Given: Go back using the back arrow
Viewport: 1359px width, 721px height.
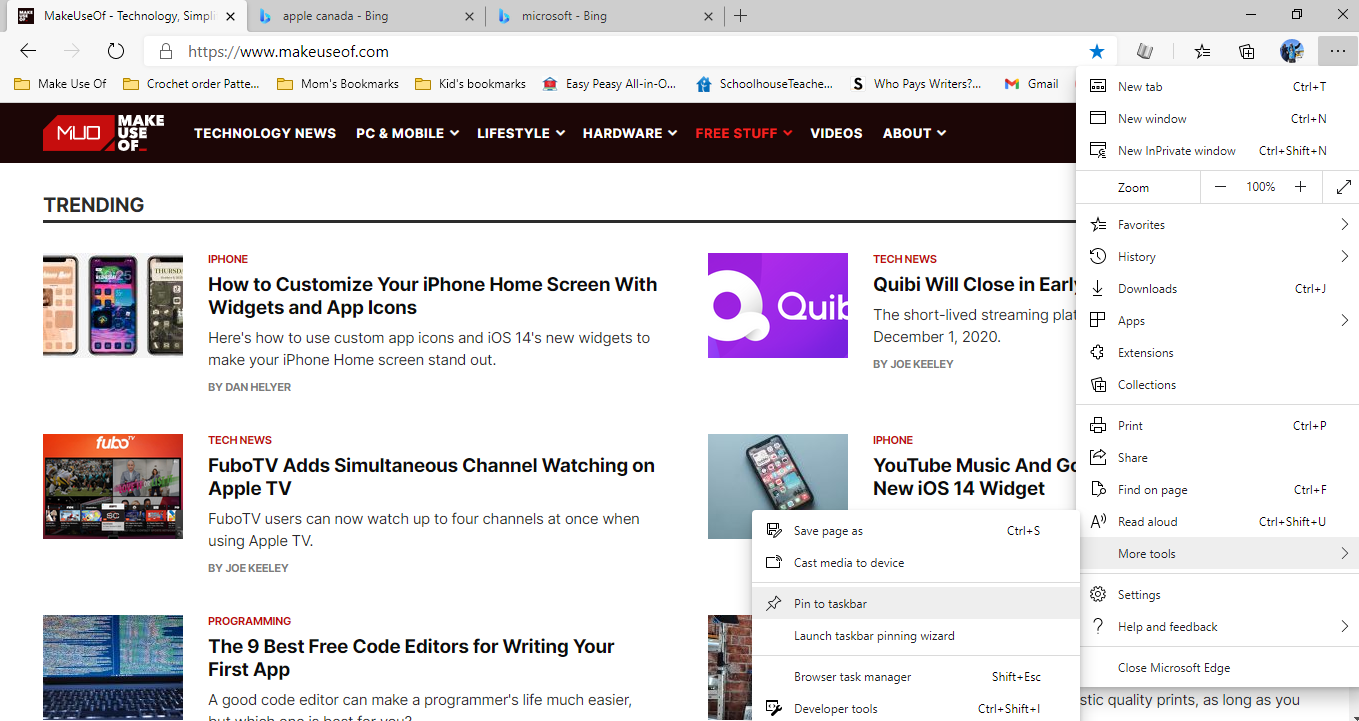Looking at the screenshot, I should [x=28, y=51].
